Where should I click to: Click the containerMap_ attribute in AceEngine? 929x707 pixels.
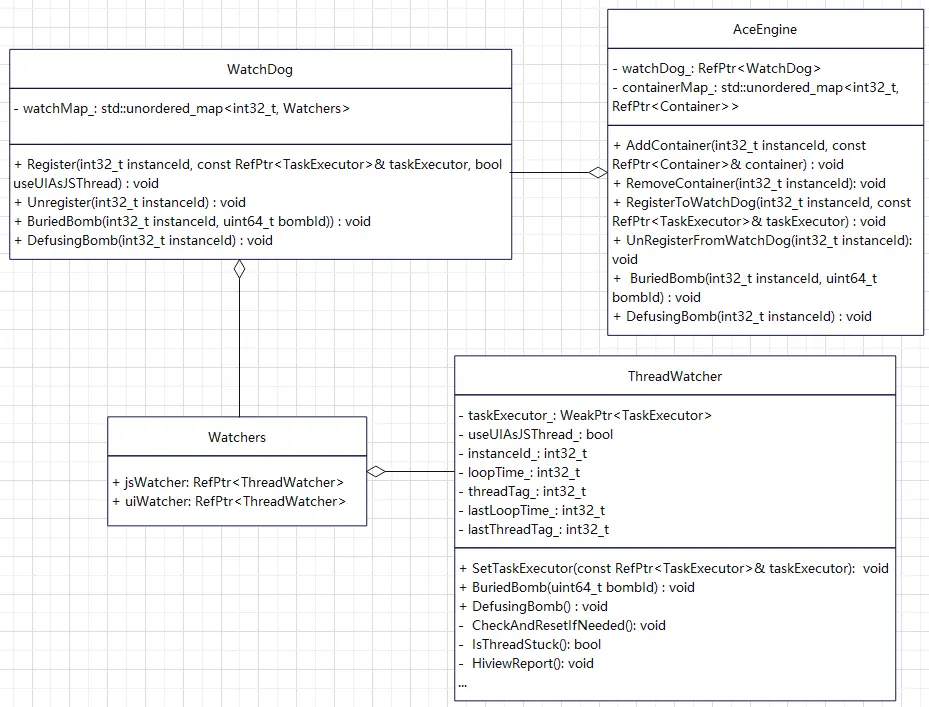coord(755,97)
